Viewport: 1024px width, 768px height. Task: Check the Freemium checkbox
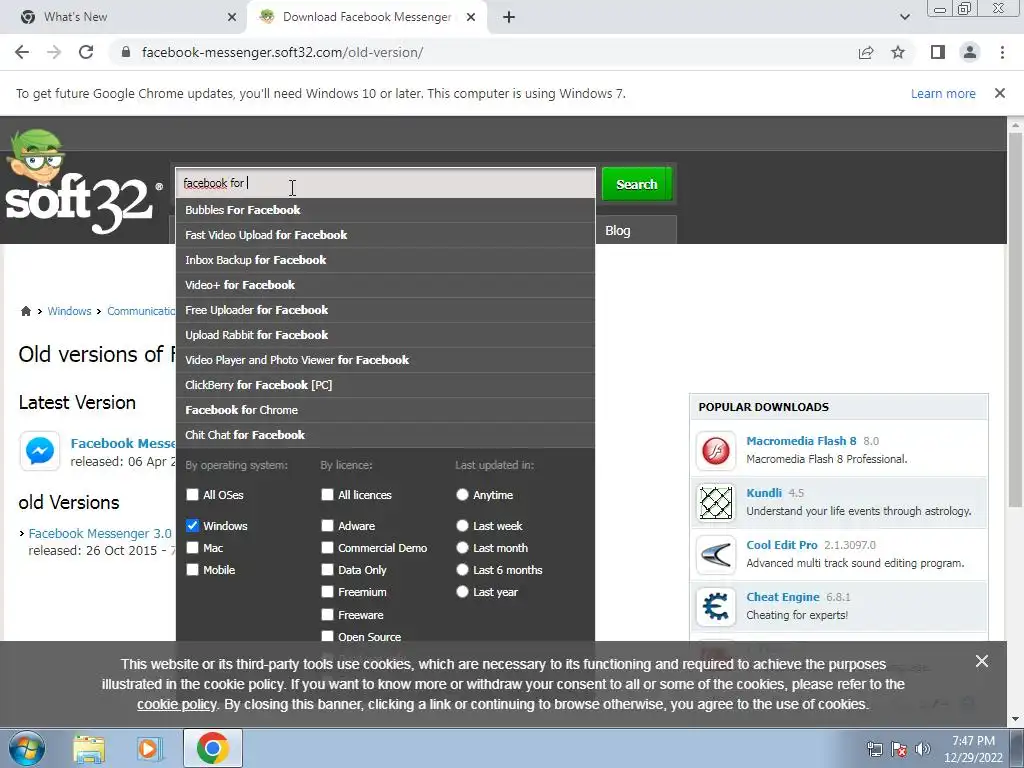pyautogui.click(x=327, y=592)
